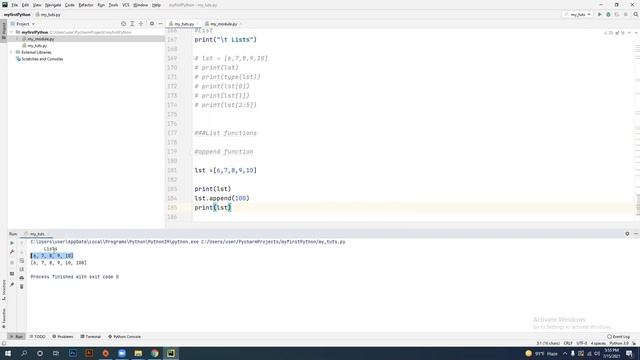Click myfirstPython breadcrumb in navigation bar

(17, 14)
